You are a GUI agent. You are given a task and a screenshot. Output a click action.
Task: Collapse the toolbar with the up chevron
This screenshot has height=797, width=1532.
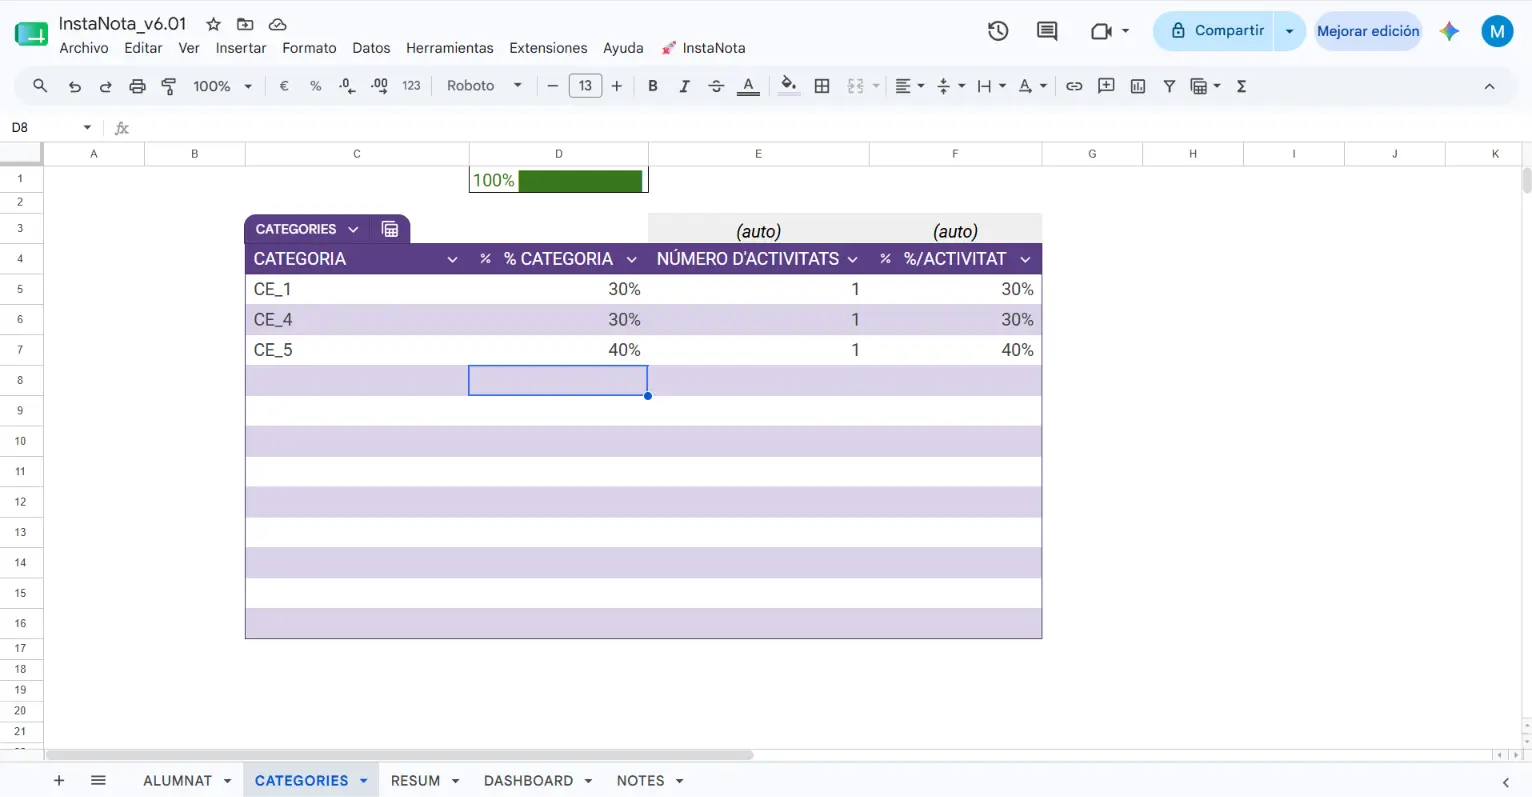[x=1489, y=86]
